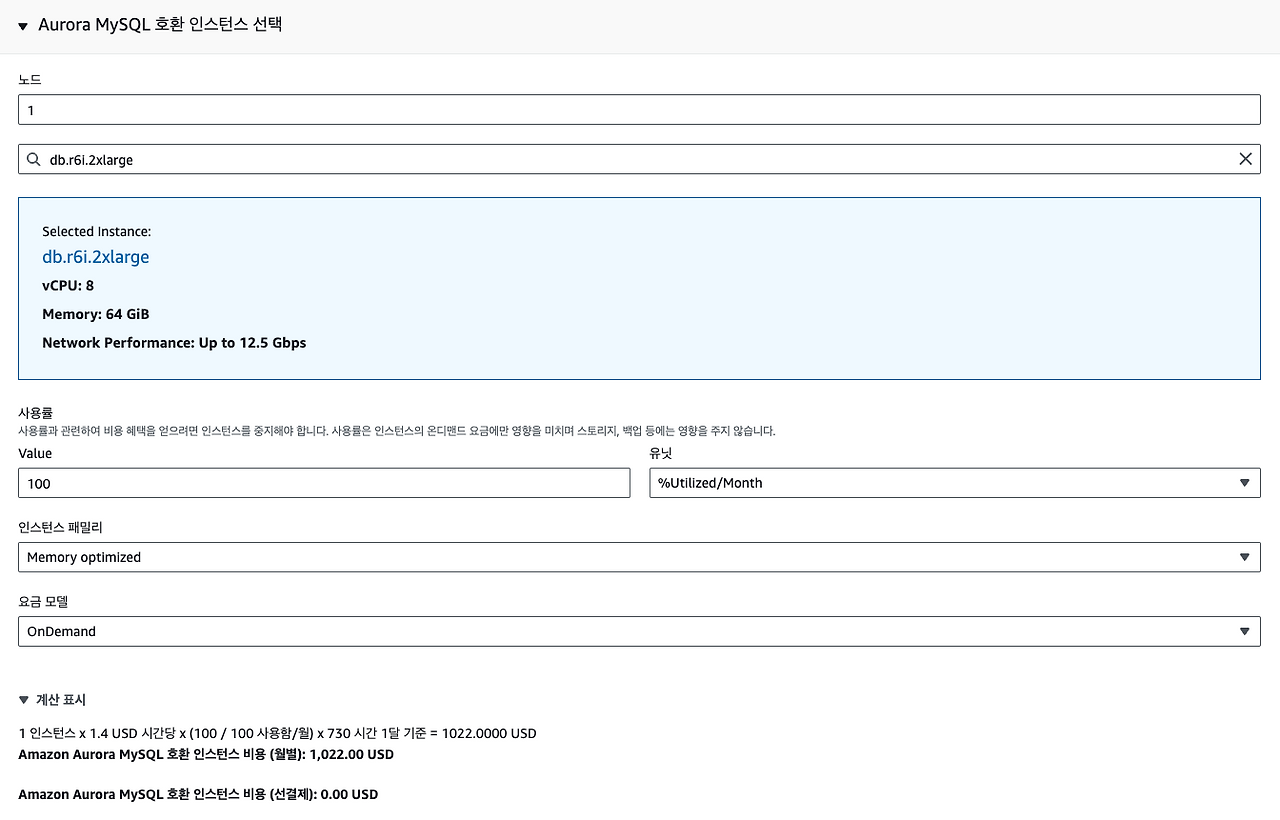The image size is (1280, 820).
Task: Click the arrow icon on the 요금 모델 selector
Action: coord(1245,631)
